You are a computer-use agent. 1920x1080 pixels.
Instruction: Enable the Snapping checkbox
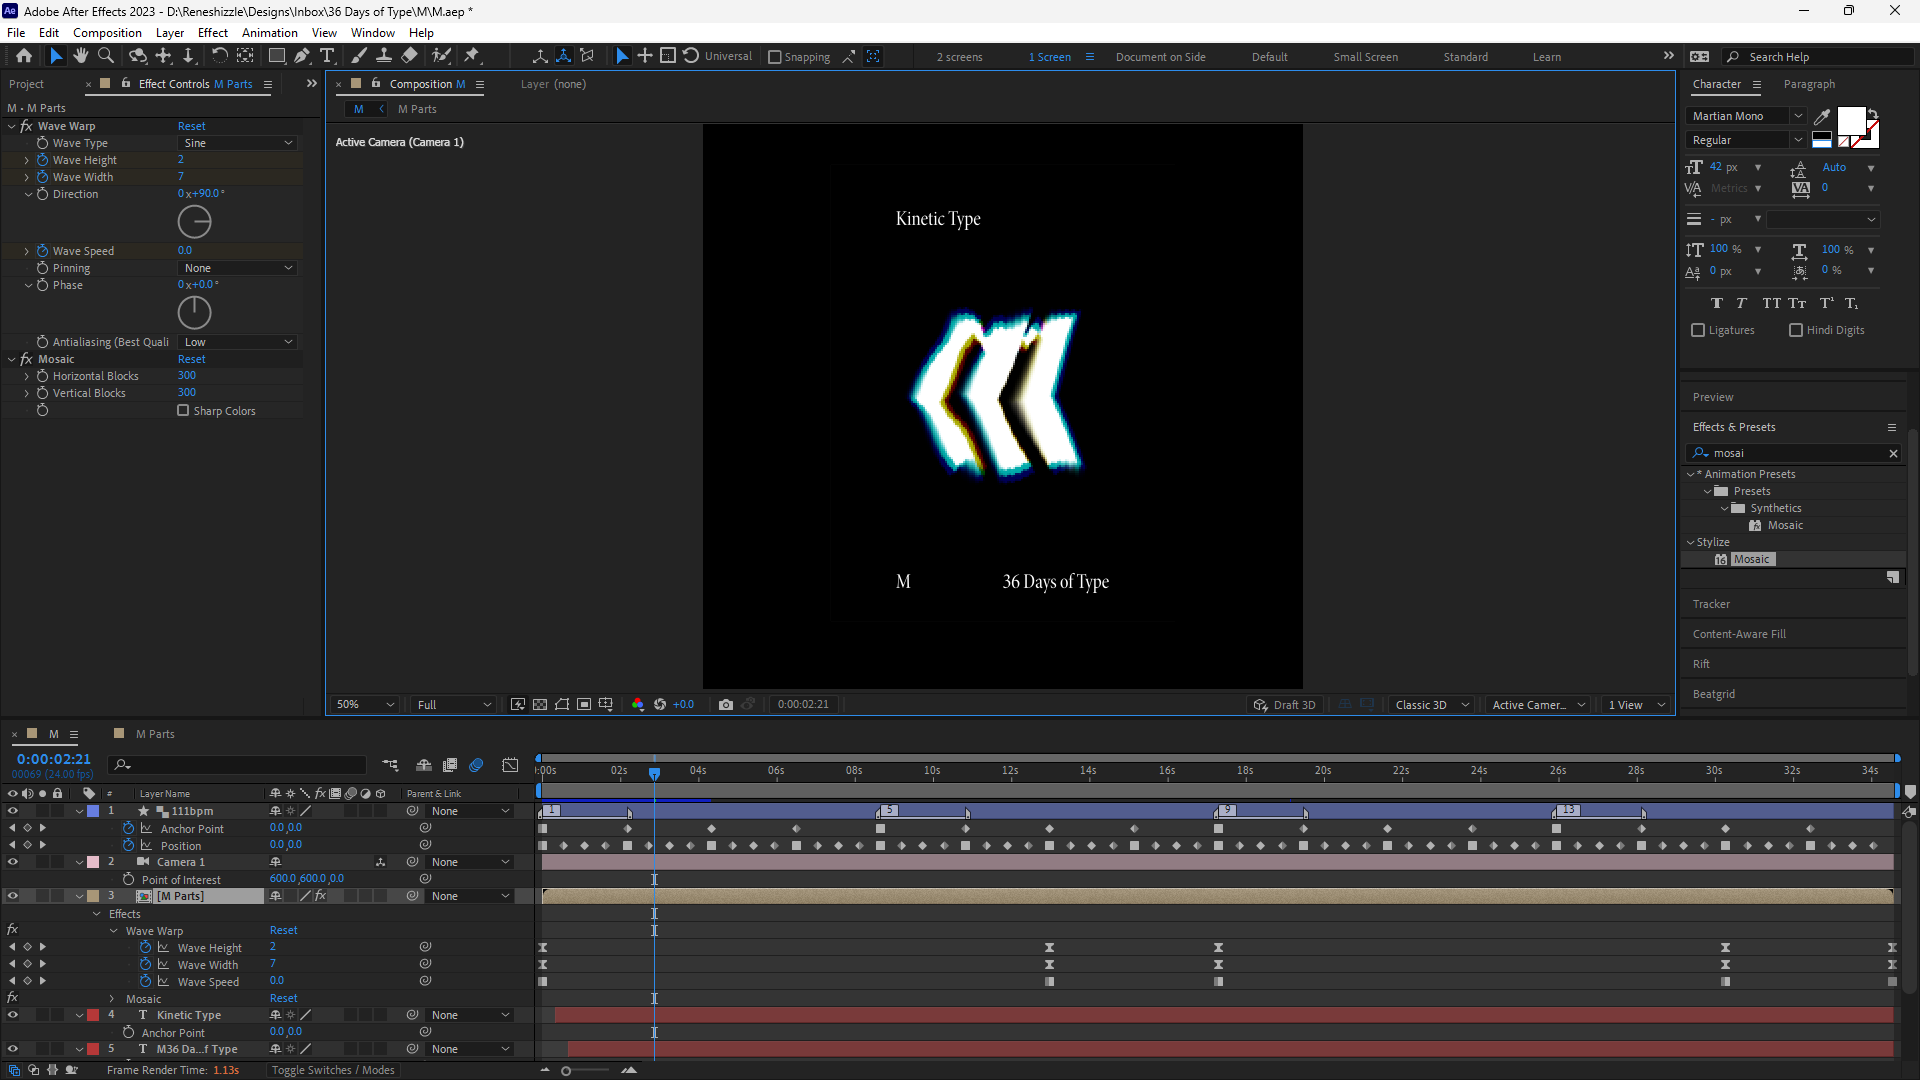tap(775, 57)
